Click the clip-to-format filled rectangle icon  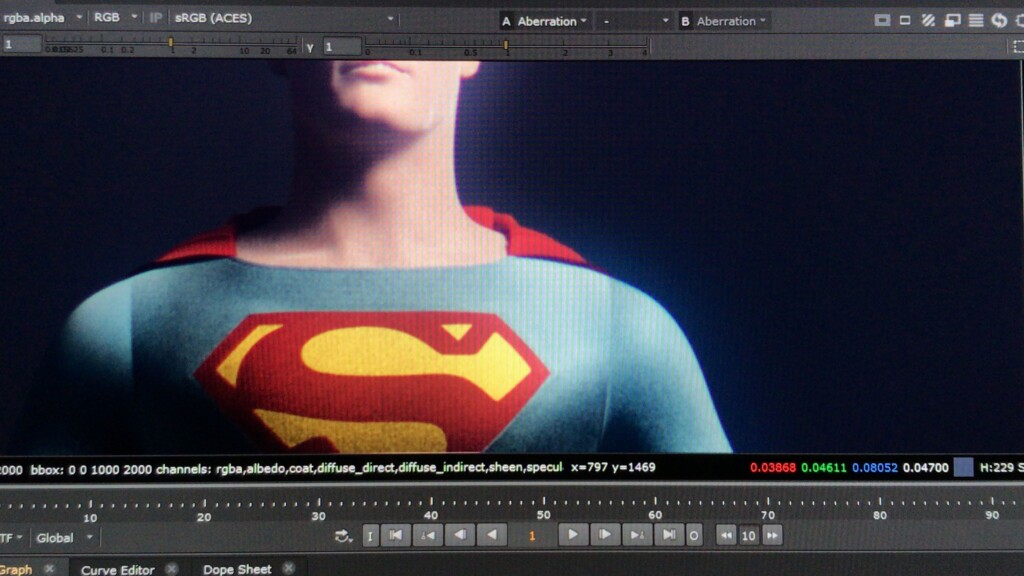[x=882, y=20]
